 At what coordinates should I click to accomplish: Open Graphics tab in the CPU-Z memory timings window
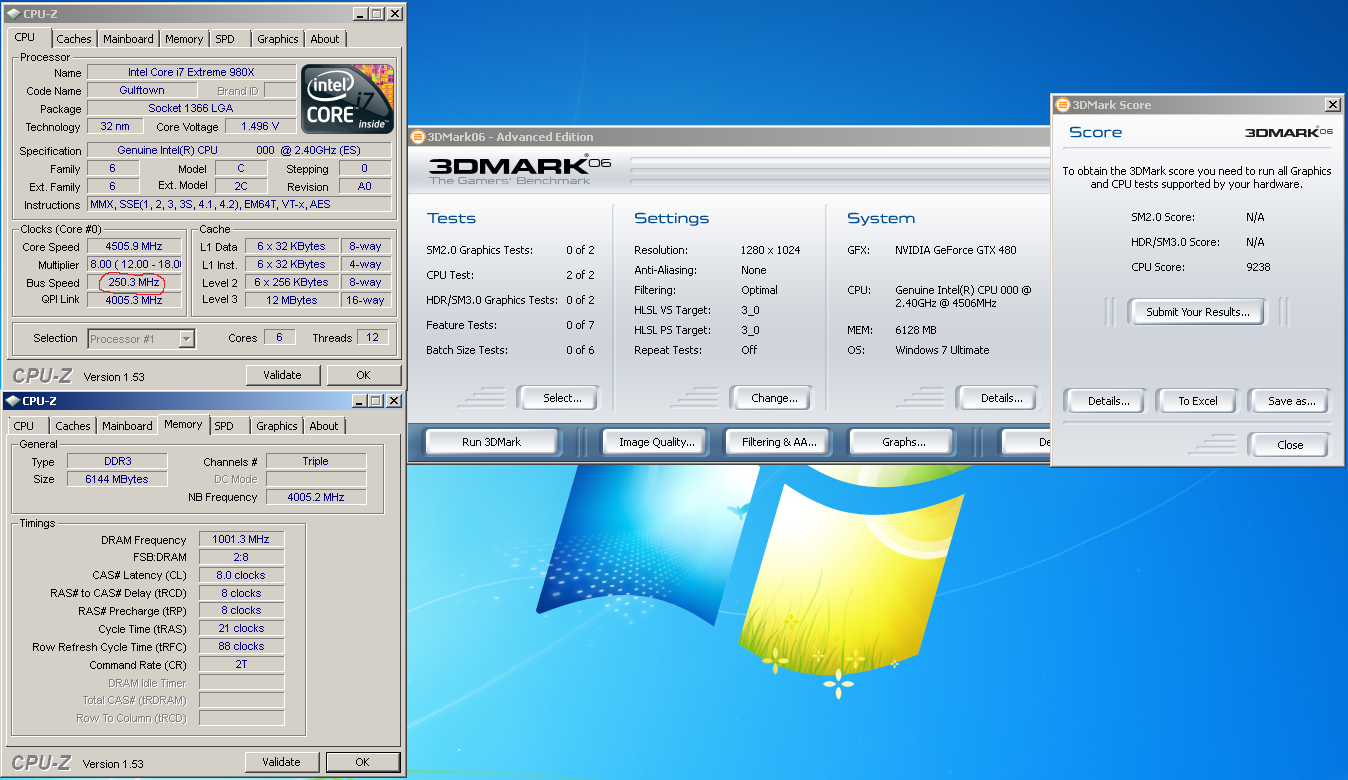(277, 426)
